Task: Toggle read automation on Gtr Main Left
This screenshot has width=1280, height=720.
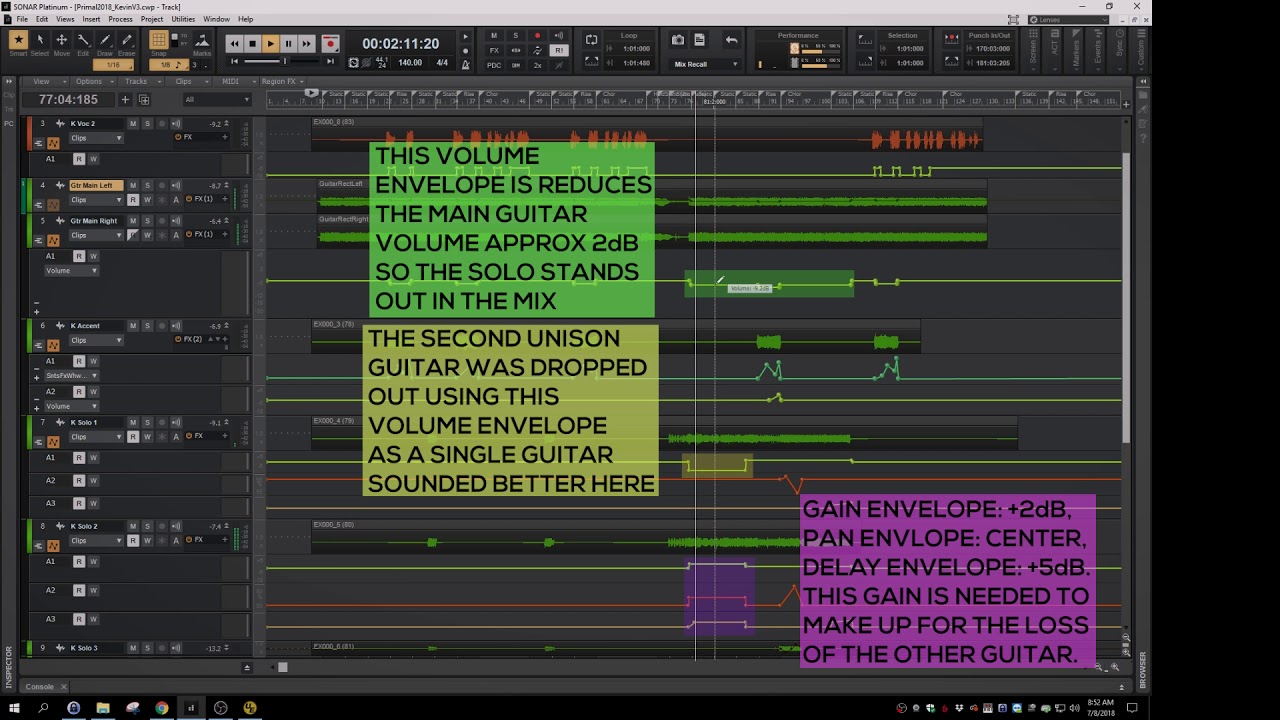Action: point(133,200)
